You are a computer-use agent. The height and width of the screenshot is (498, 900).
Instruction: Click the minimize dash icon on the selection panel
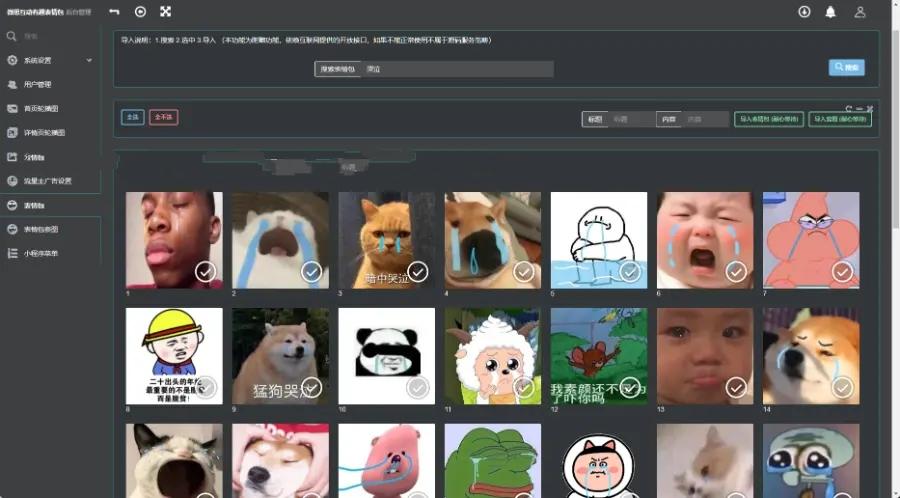[859, 108]
